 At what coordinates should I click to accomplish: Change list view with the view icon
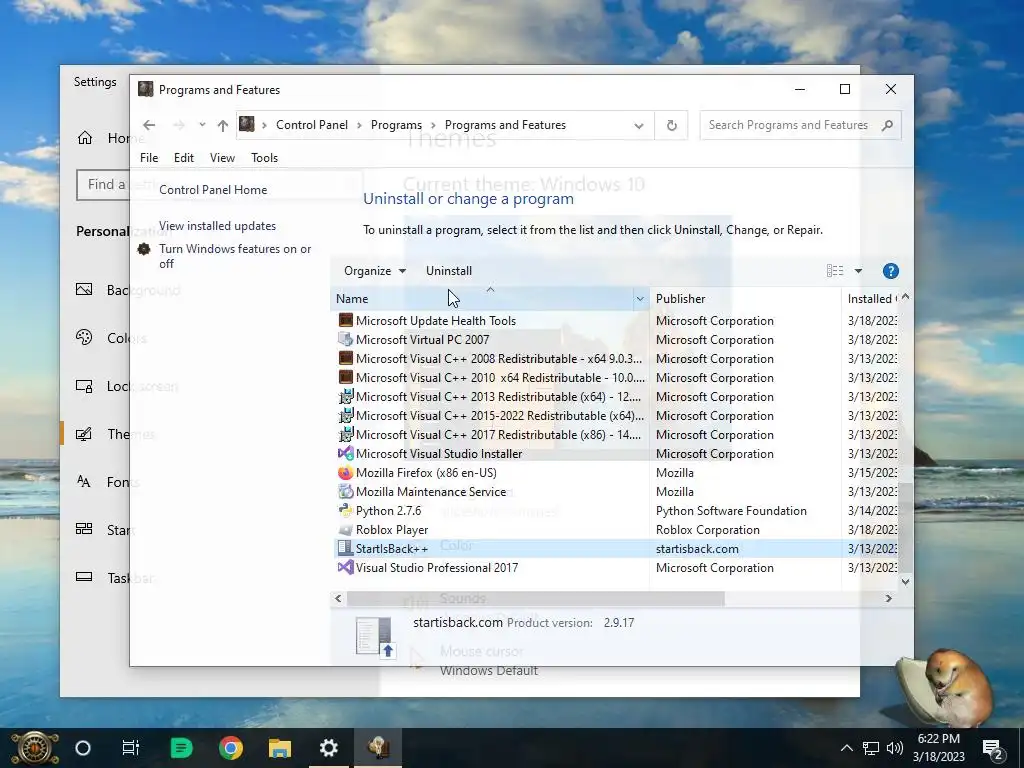tap(835, 271)
